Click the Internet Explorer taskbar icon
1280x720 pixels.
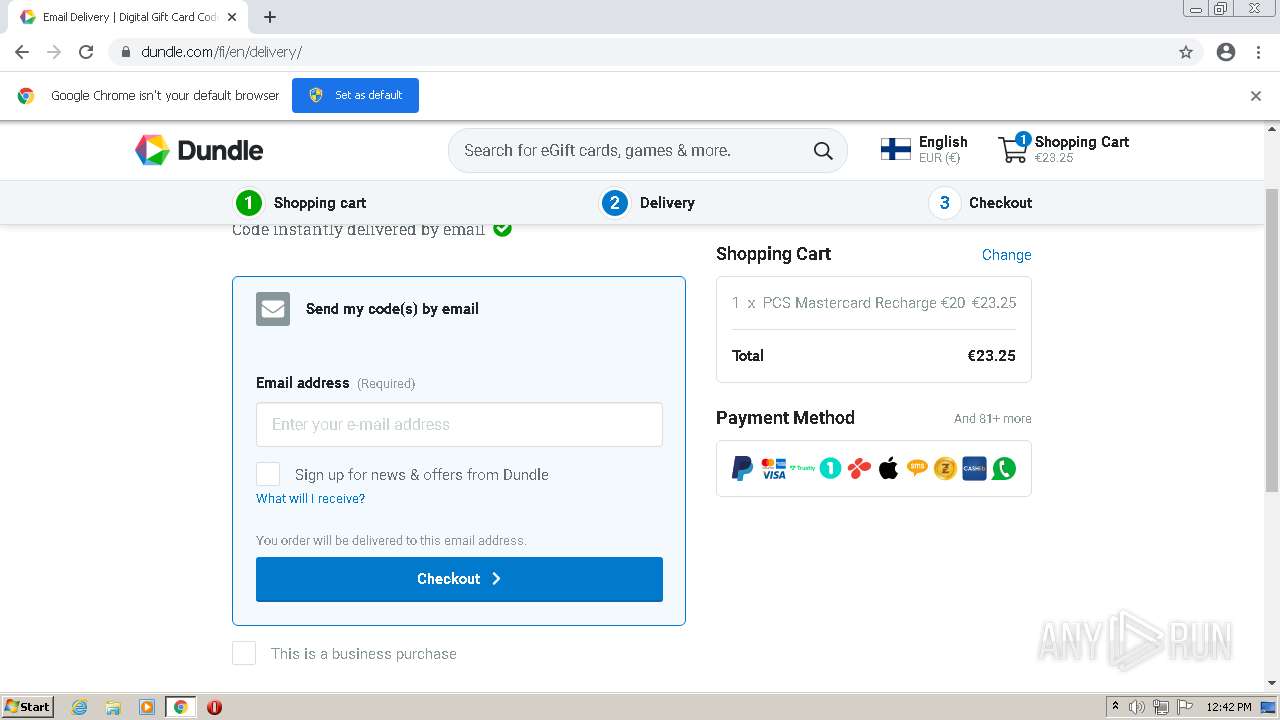(x=80, y=707)
